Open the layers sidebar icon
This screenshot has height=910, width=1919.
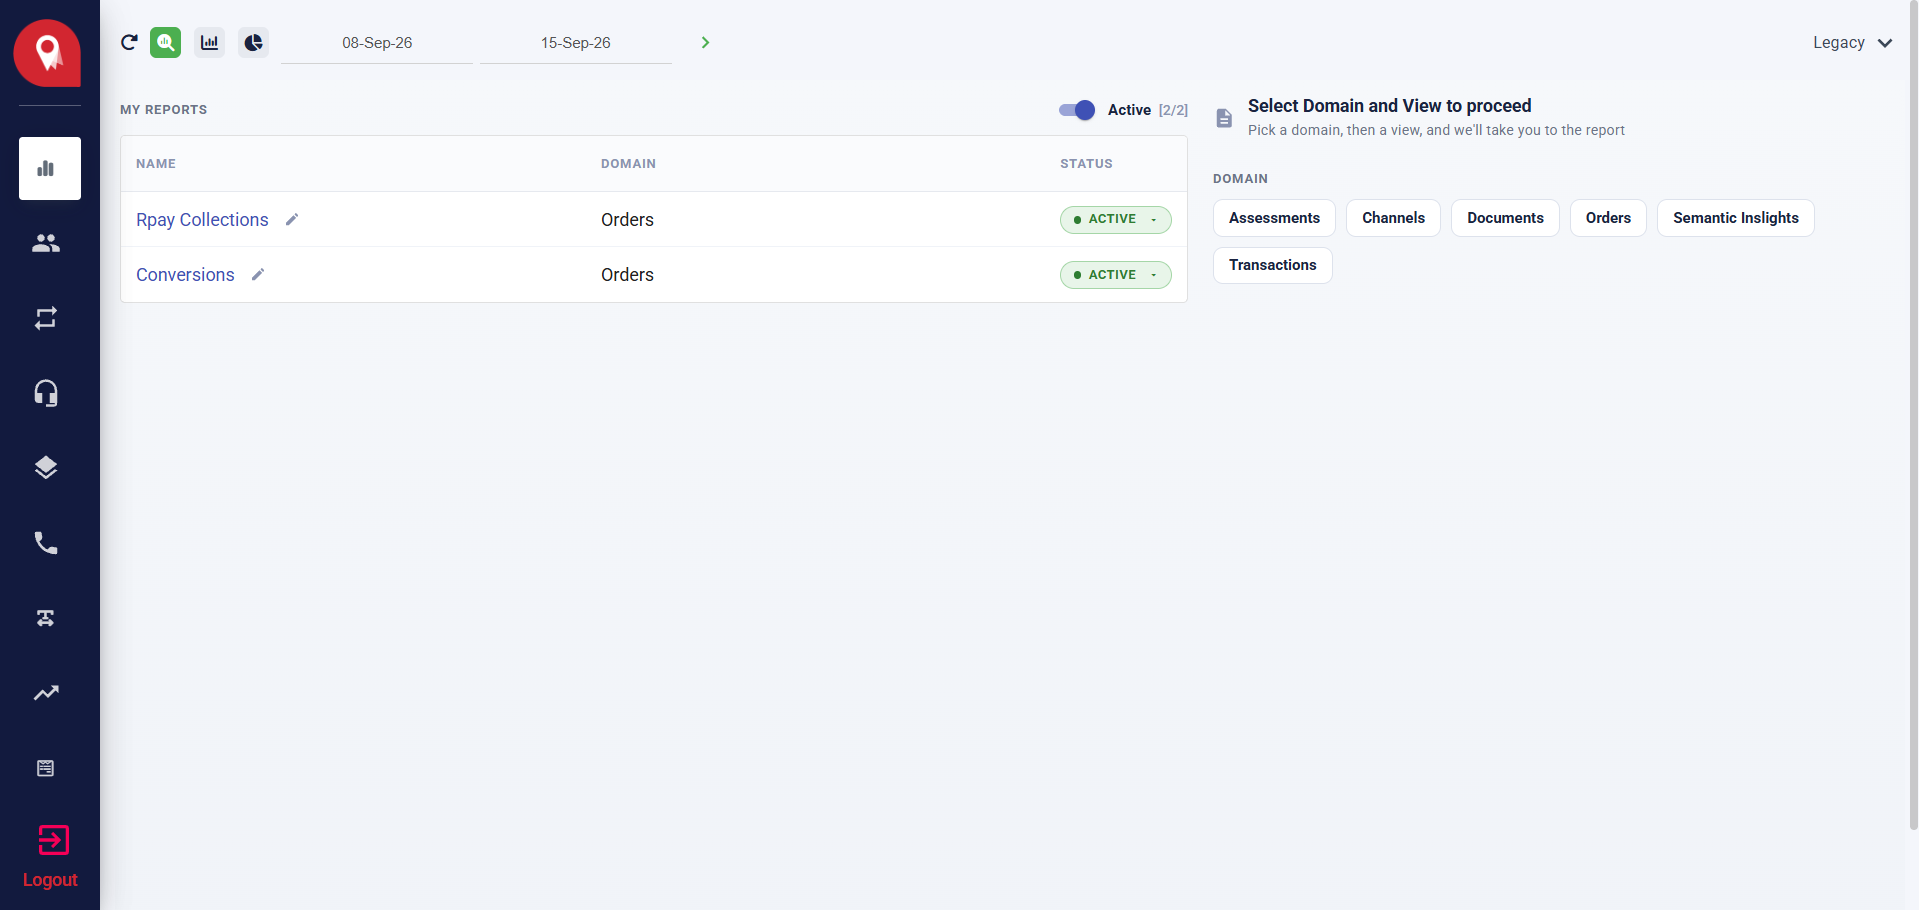[x=46, y=468]
